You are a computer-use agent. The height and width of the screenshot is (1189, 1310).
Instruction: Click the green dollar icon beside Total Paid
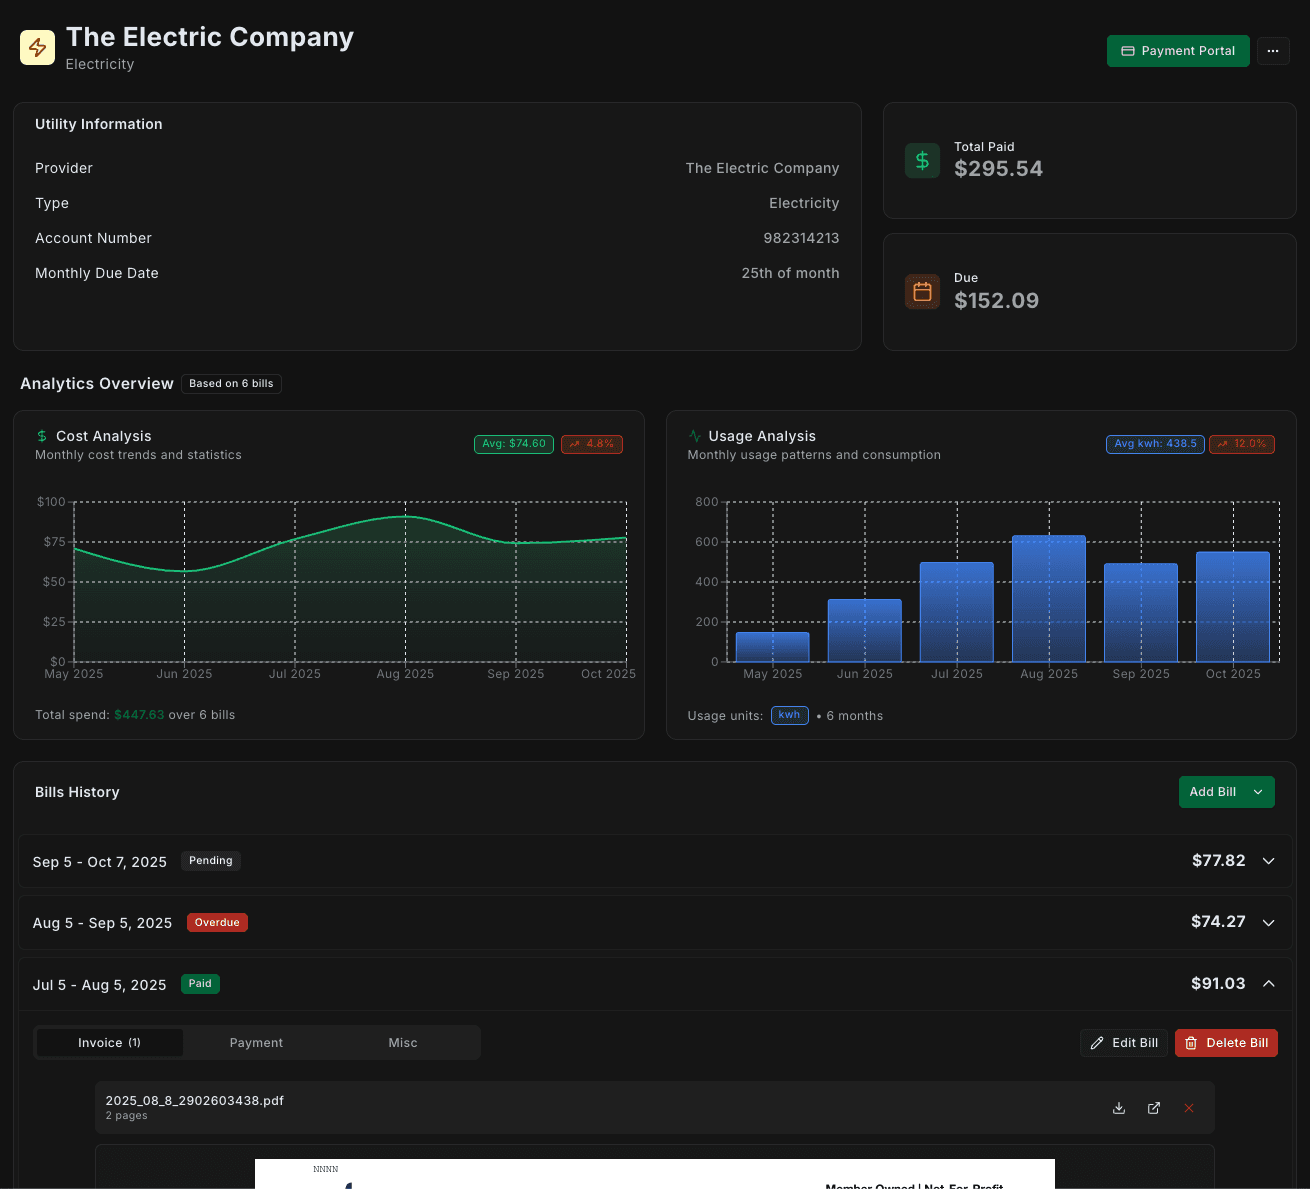(x=922, y=160)
